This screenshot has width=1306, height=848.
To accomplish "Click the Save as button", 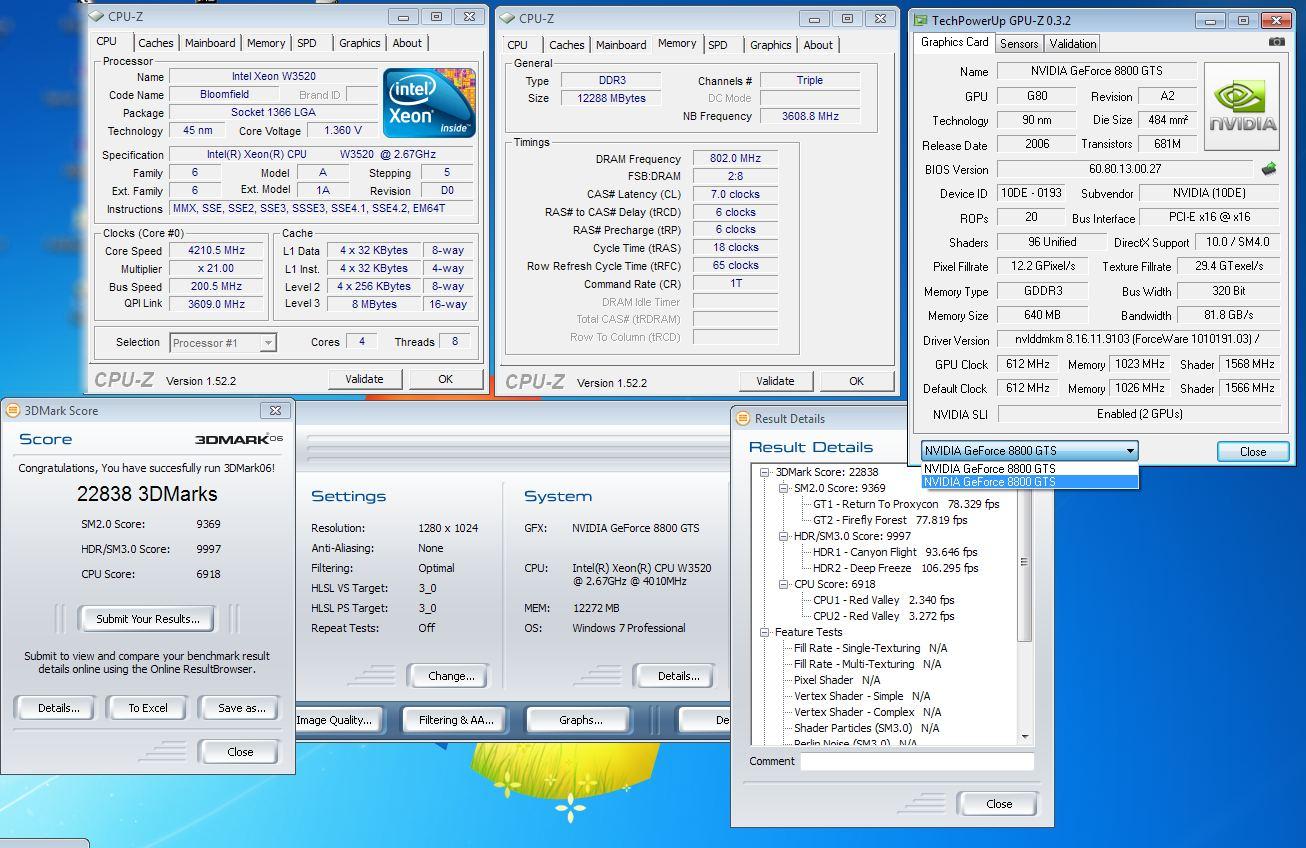I will point(241,708).
